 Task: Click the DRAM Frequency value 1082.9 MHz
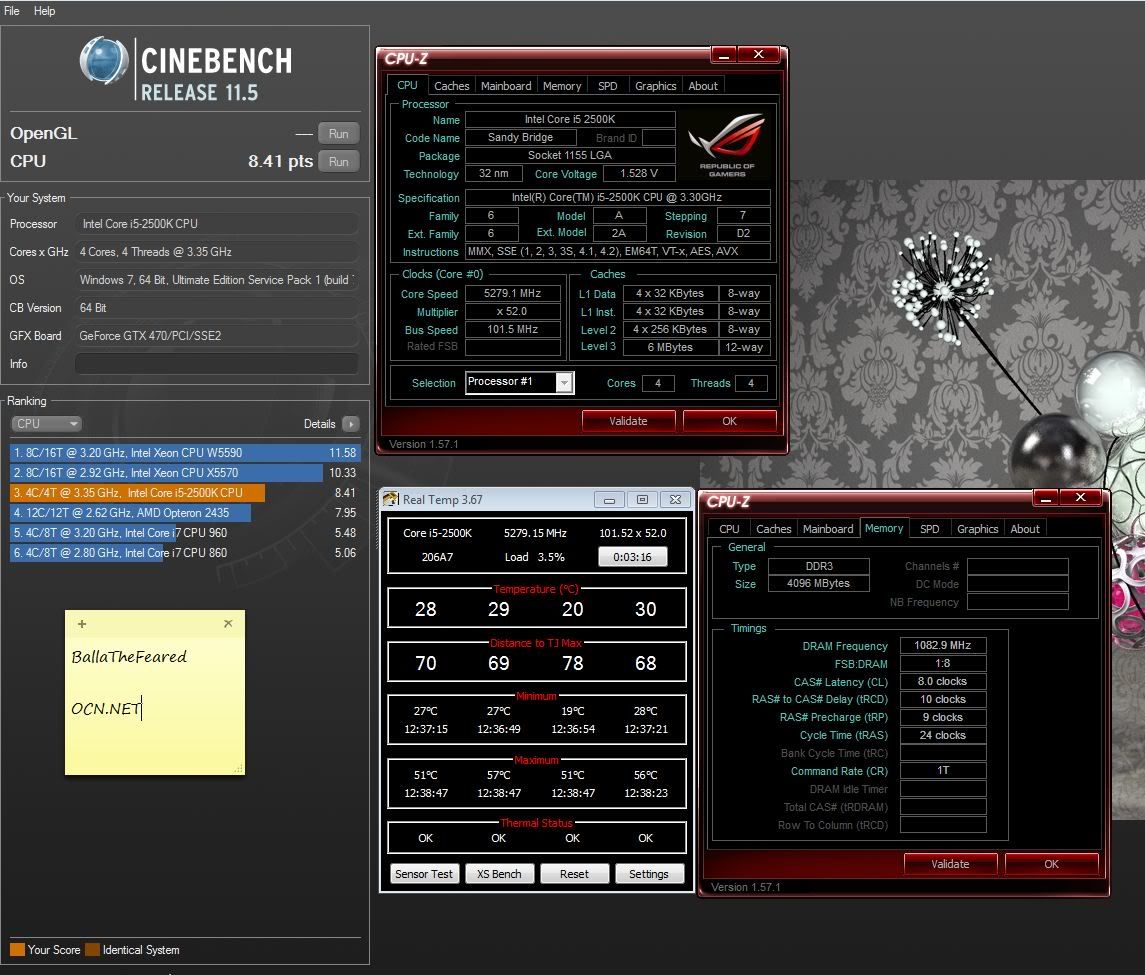(943, 646)
